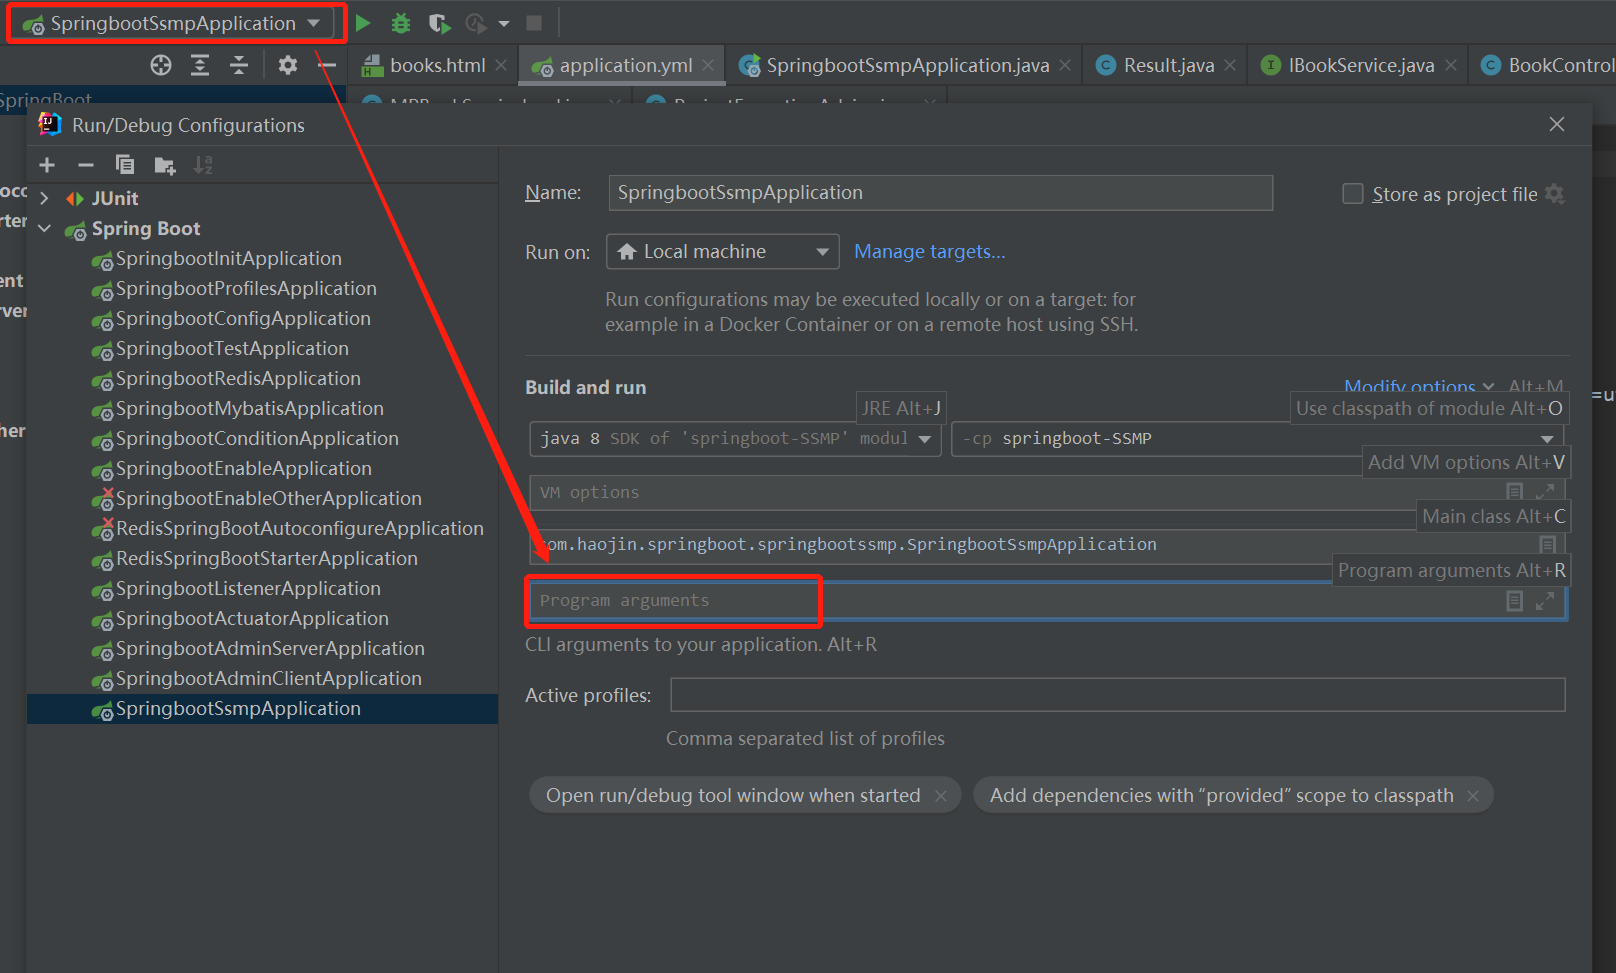This screenshot has width=1616, height=973.
Task: Click the Manage targets link
Action: click(x=929, y=252)
